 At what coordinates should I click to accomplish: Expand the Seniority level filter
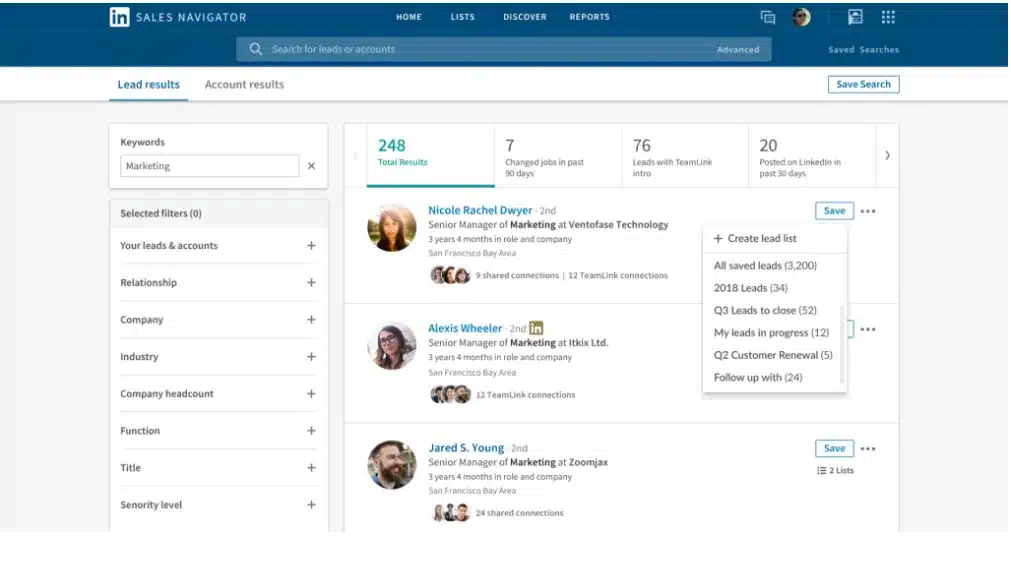[311, 505]
